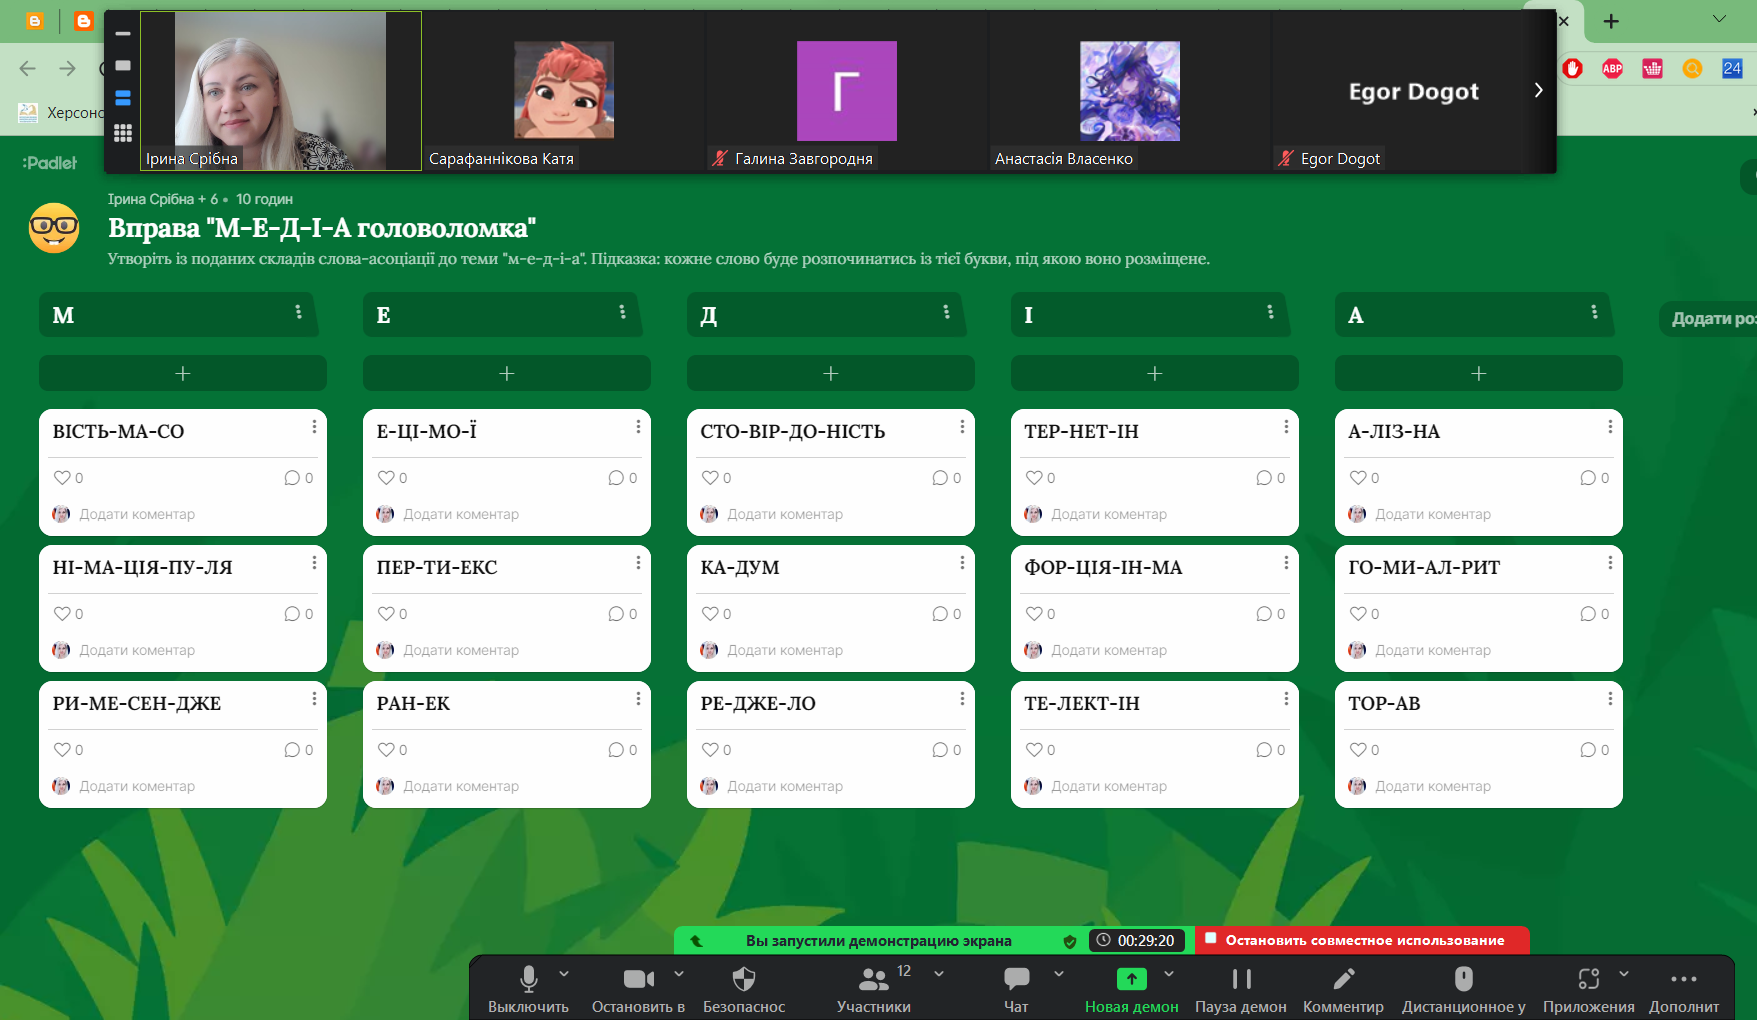1757x1020 pixels.
Task: Expand participants options arrow
Action: pos(939,973)
